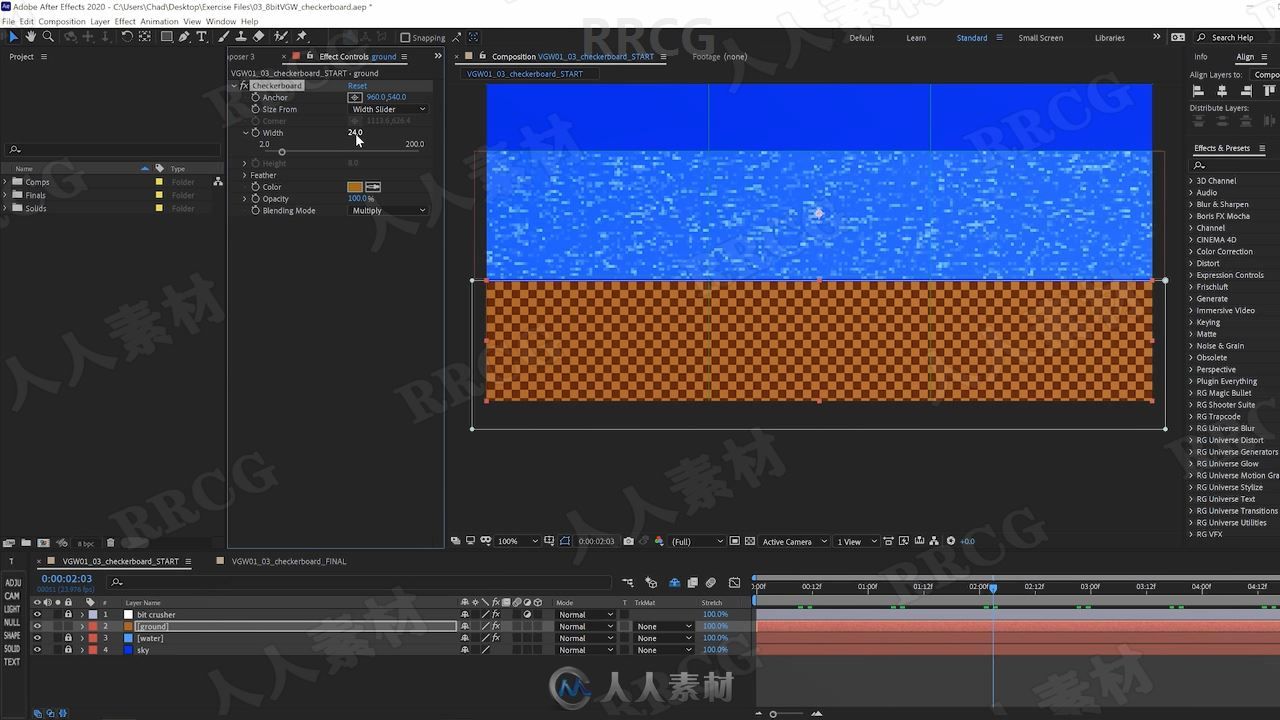Toggle visibility of the ground layer
The image size is (1280, 720).
coord(37,627)
